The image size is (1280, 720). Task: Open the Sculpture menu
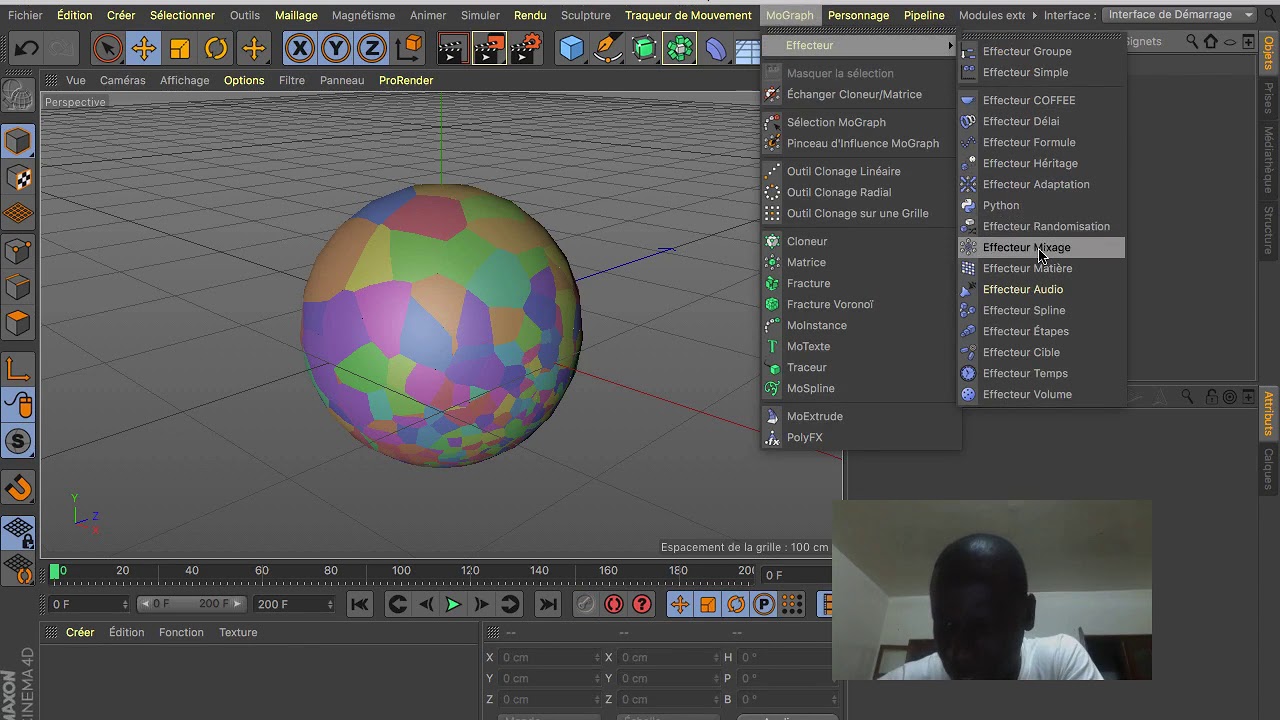point(585,15)
